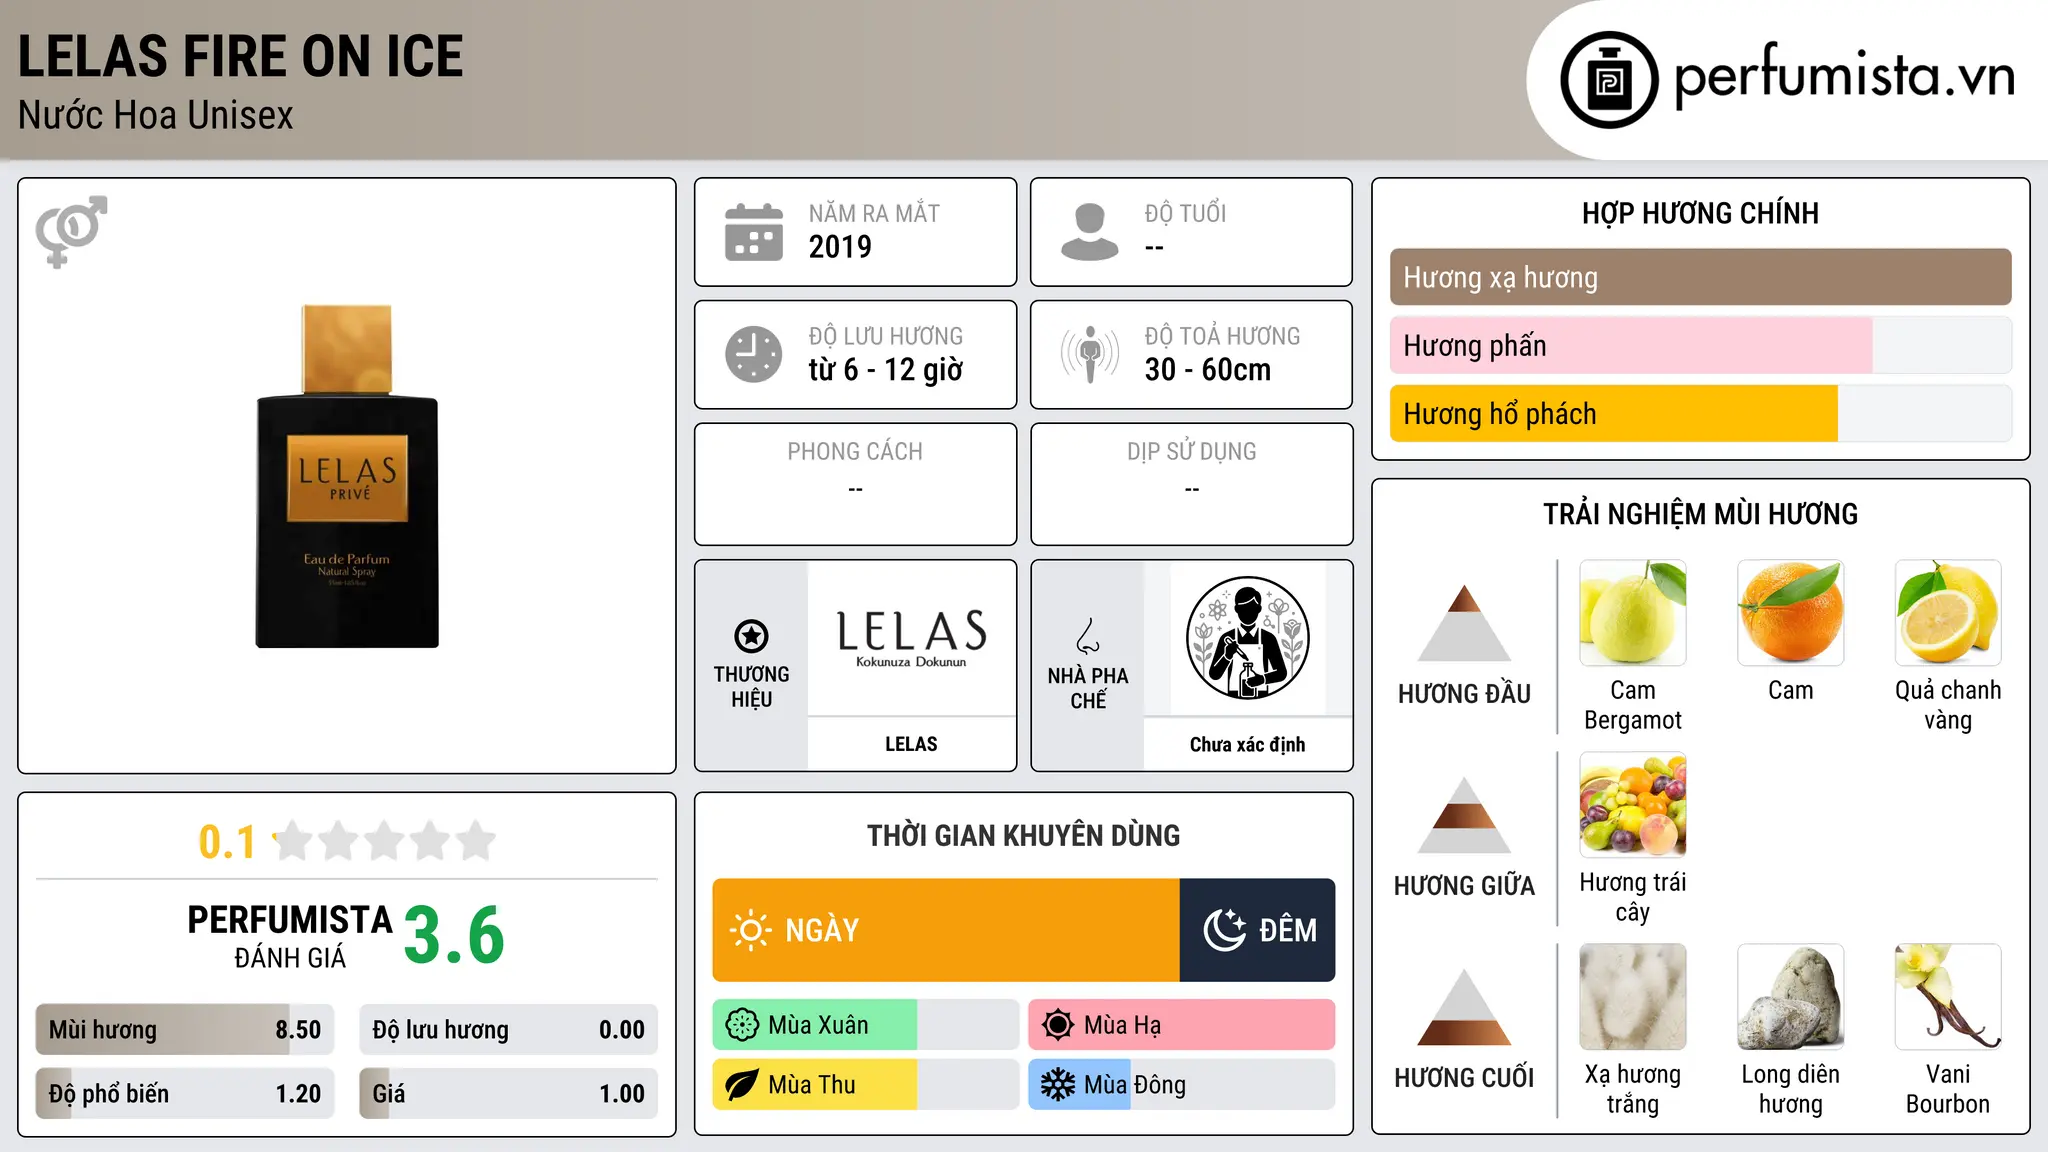Click the Quả chanh vàng lemon image

[1948, 613]
